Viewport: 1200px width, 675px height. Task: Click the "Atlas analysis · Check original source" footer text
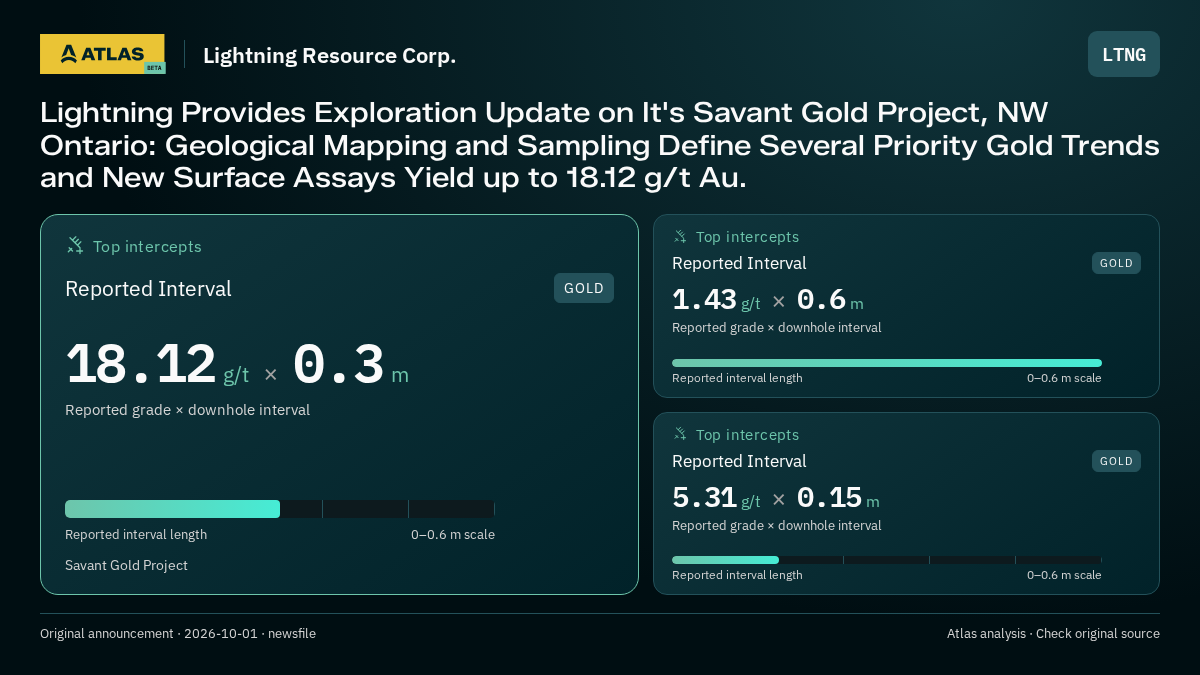(1053, 633)
